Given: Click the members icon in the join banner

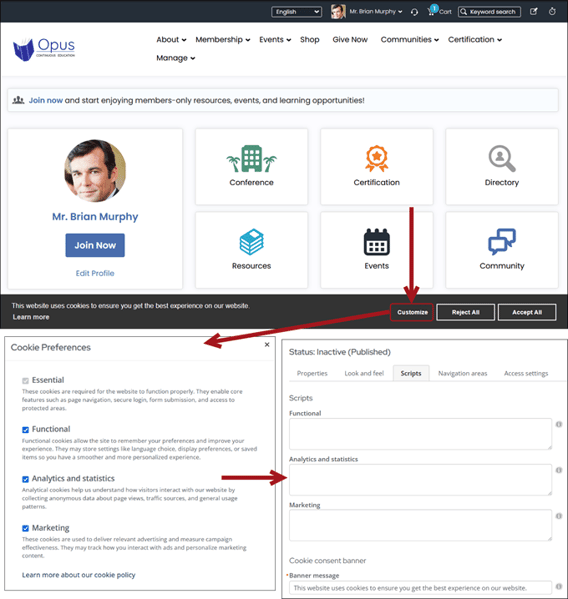Looking at the screenshot, I should (18, 100).
